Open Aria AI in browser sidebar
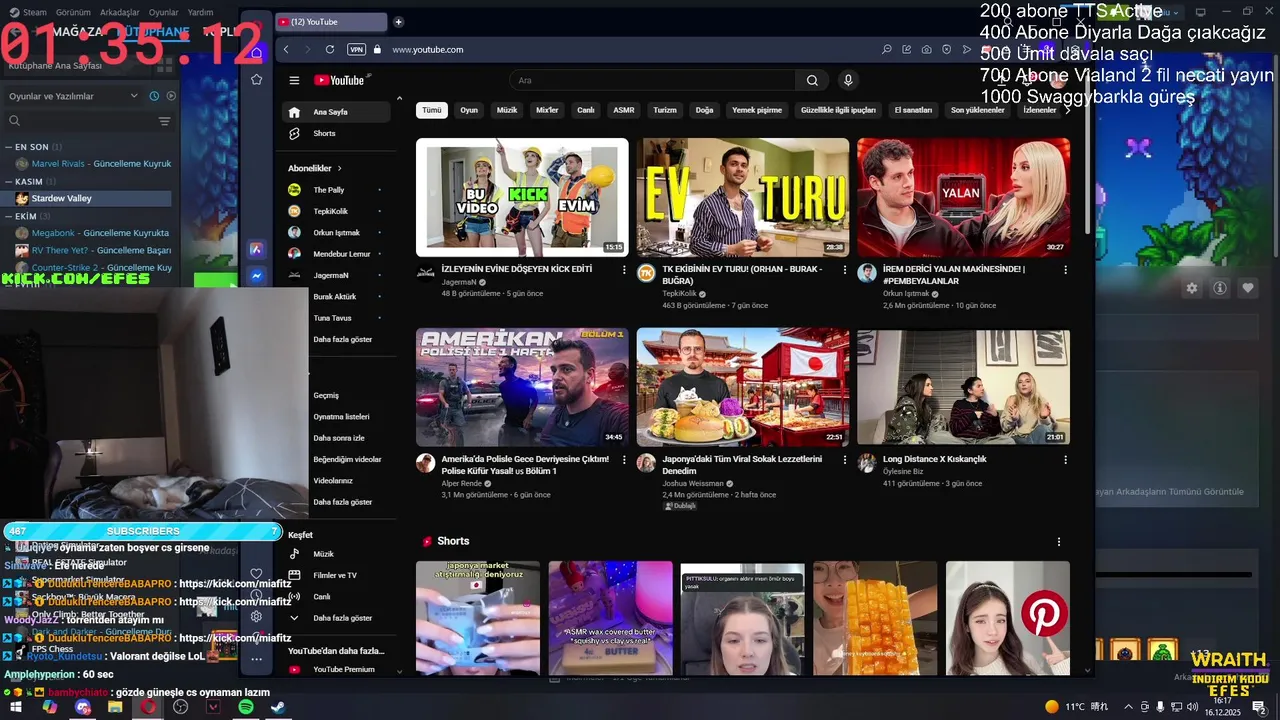The image size is (1280, 720). (x=257, y=249)
